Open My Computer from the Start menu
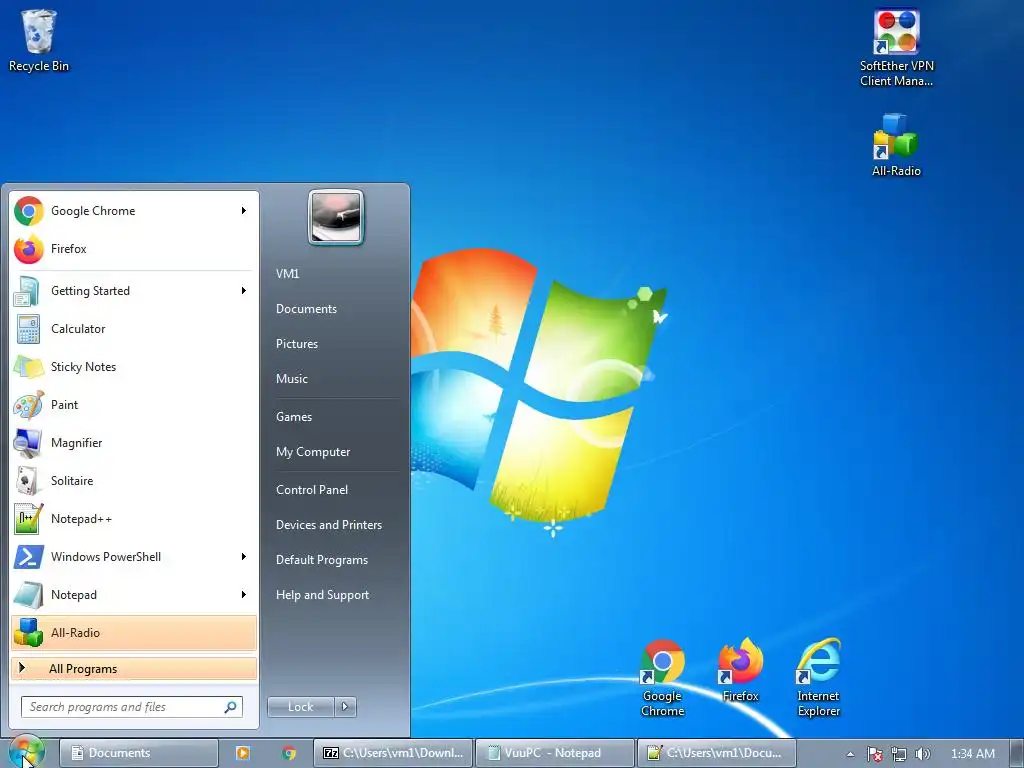 (313, 452)
